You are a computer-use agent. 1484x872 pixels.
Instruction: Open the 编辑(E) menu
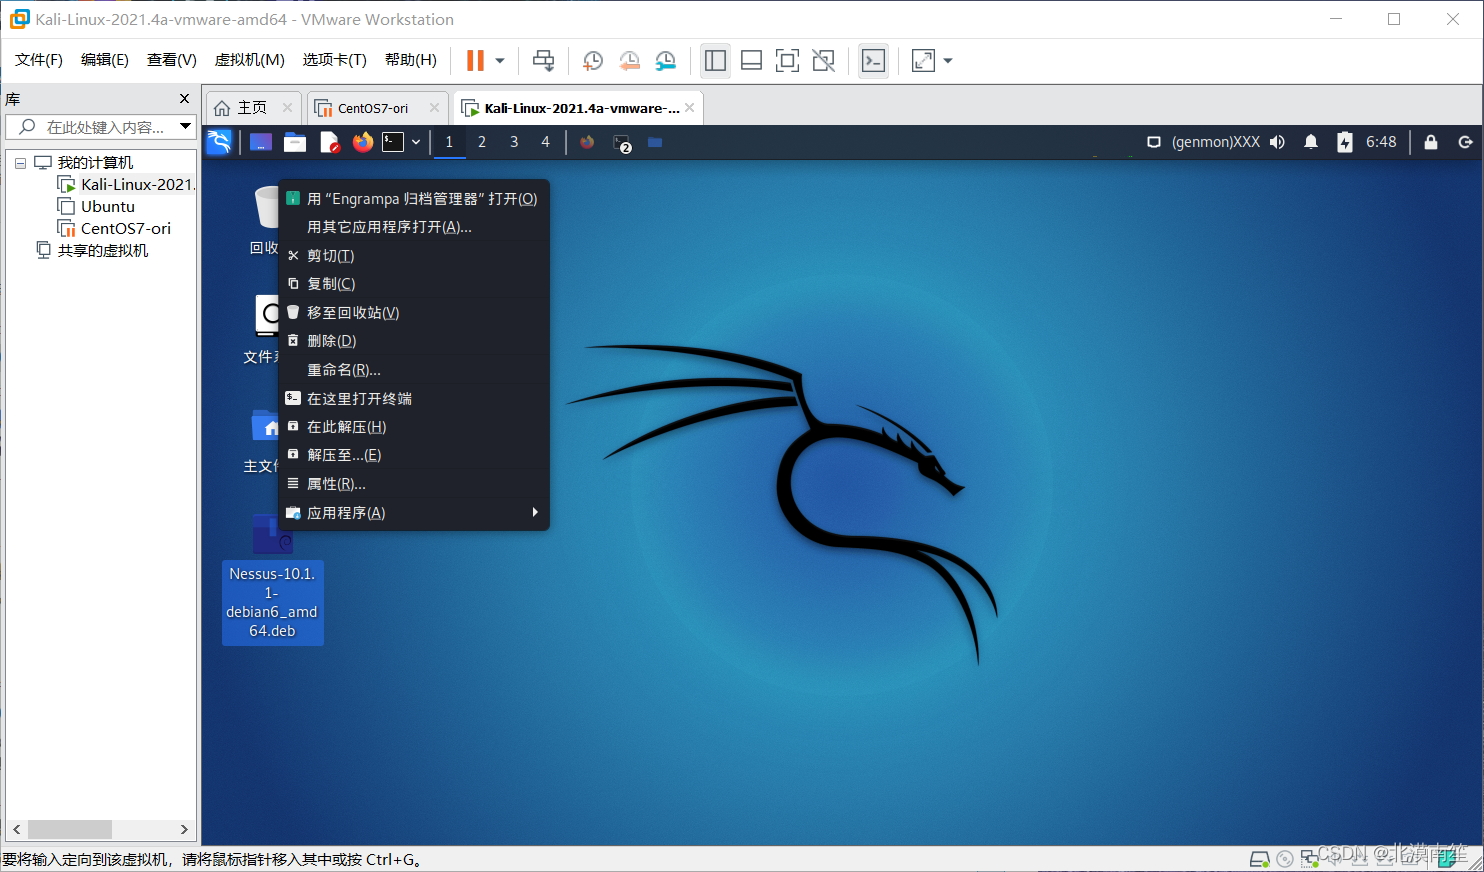[x=105, y=60]
